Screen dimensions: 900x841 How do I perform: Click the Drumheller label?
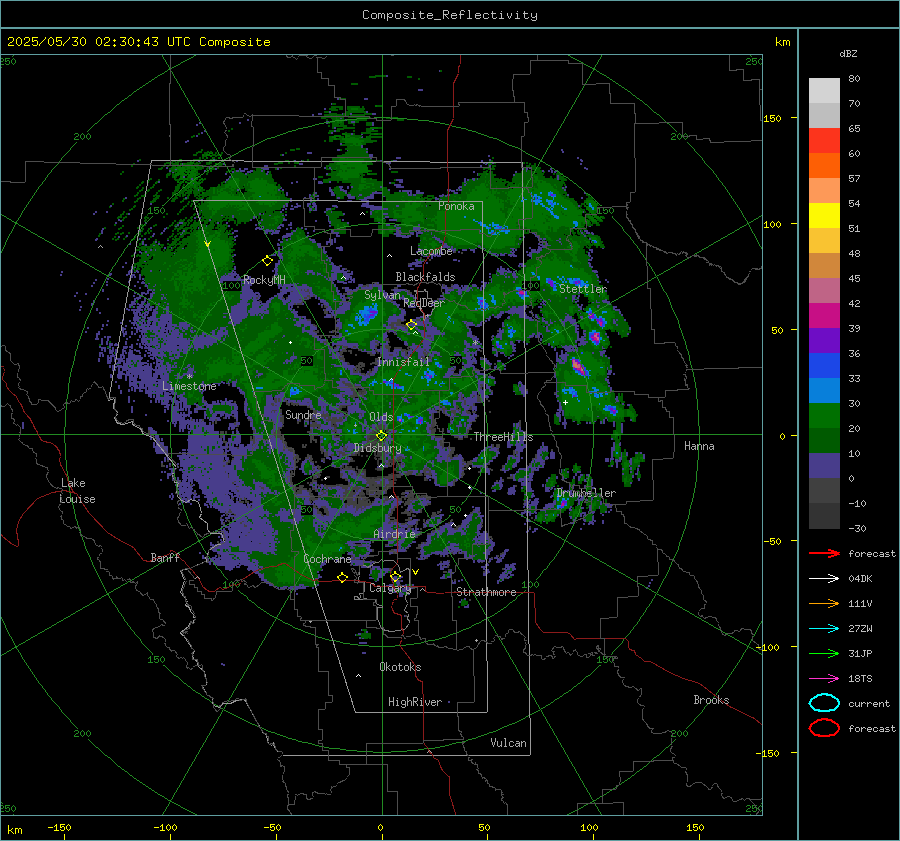point(586,493)
